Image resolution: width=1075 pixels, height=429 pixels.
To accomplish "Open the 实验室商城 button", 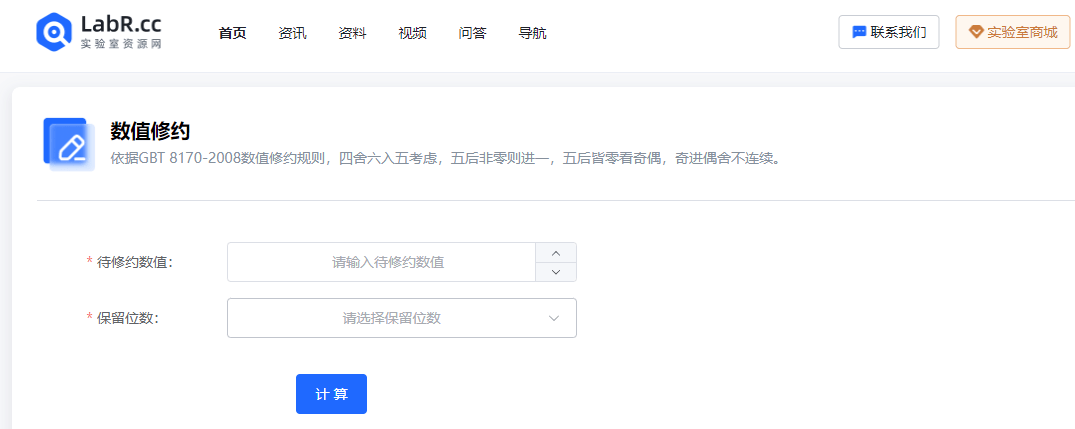I will click(x=1013, y=32).
